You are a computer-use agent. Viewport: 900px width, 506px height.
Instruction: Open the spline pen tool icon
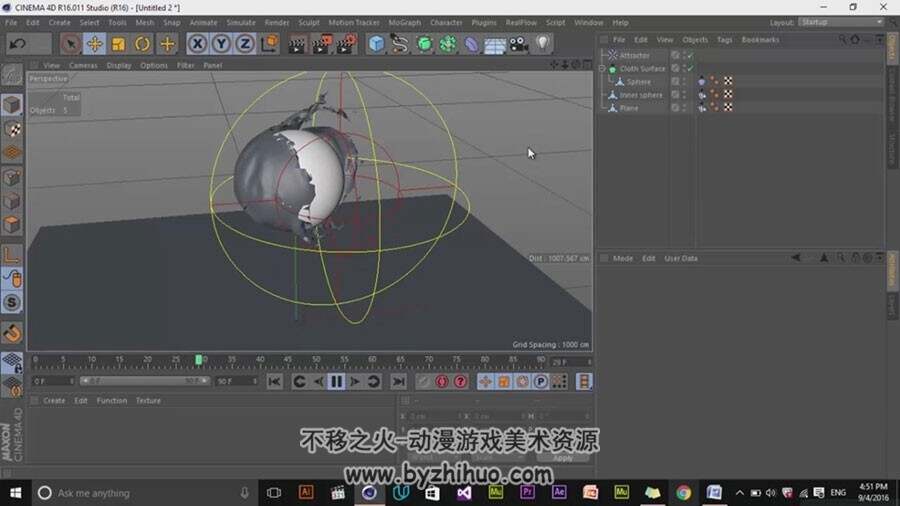tap(399, 44)
